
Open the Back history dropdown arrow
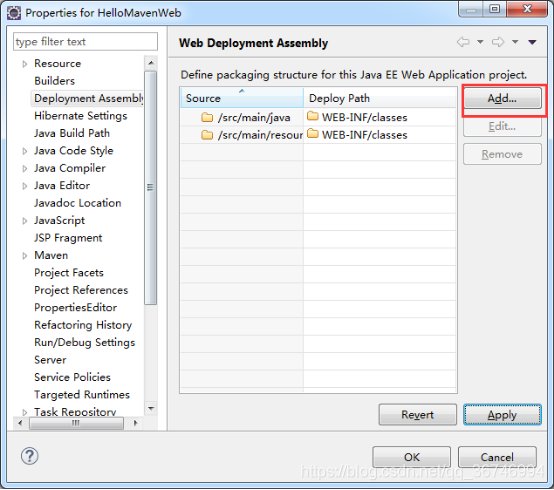(480, 42)
